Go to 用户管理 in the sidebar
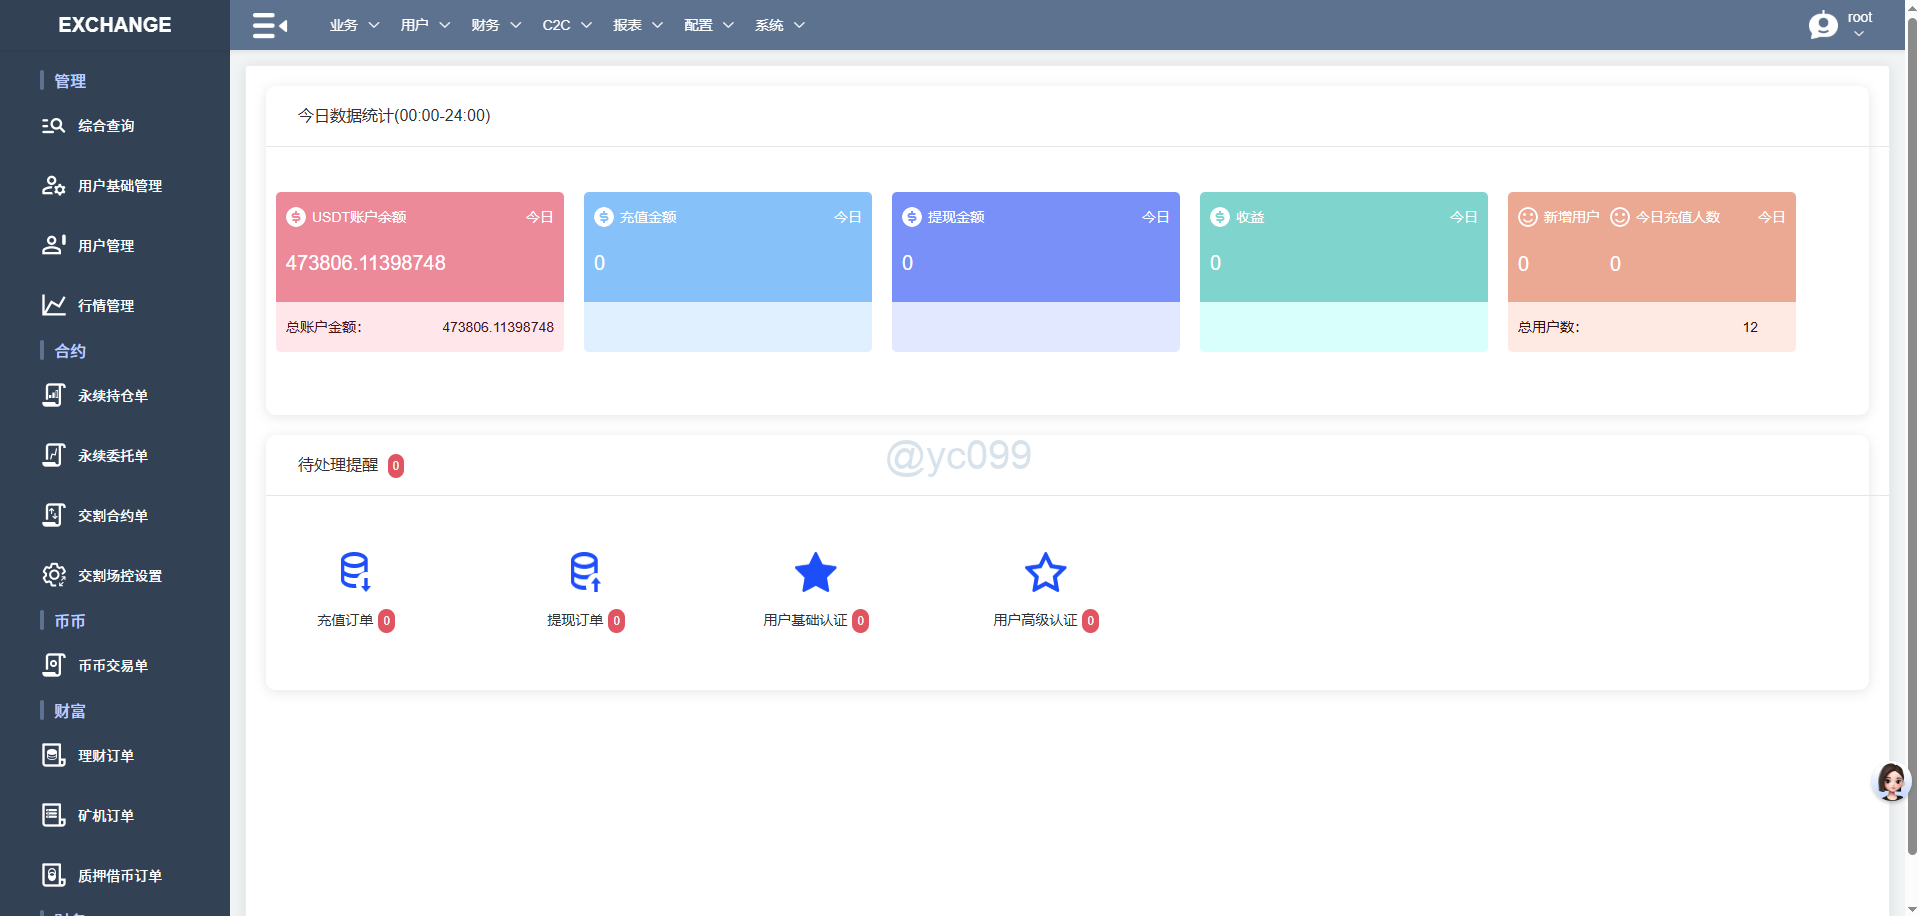 106,246
